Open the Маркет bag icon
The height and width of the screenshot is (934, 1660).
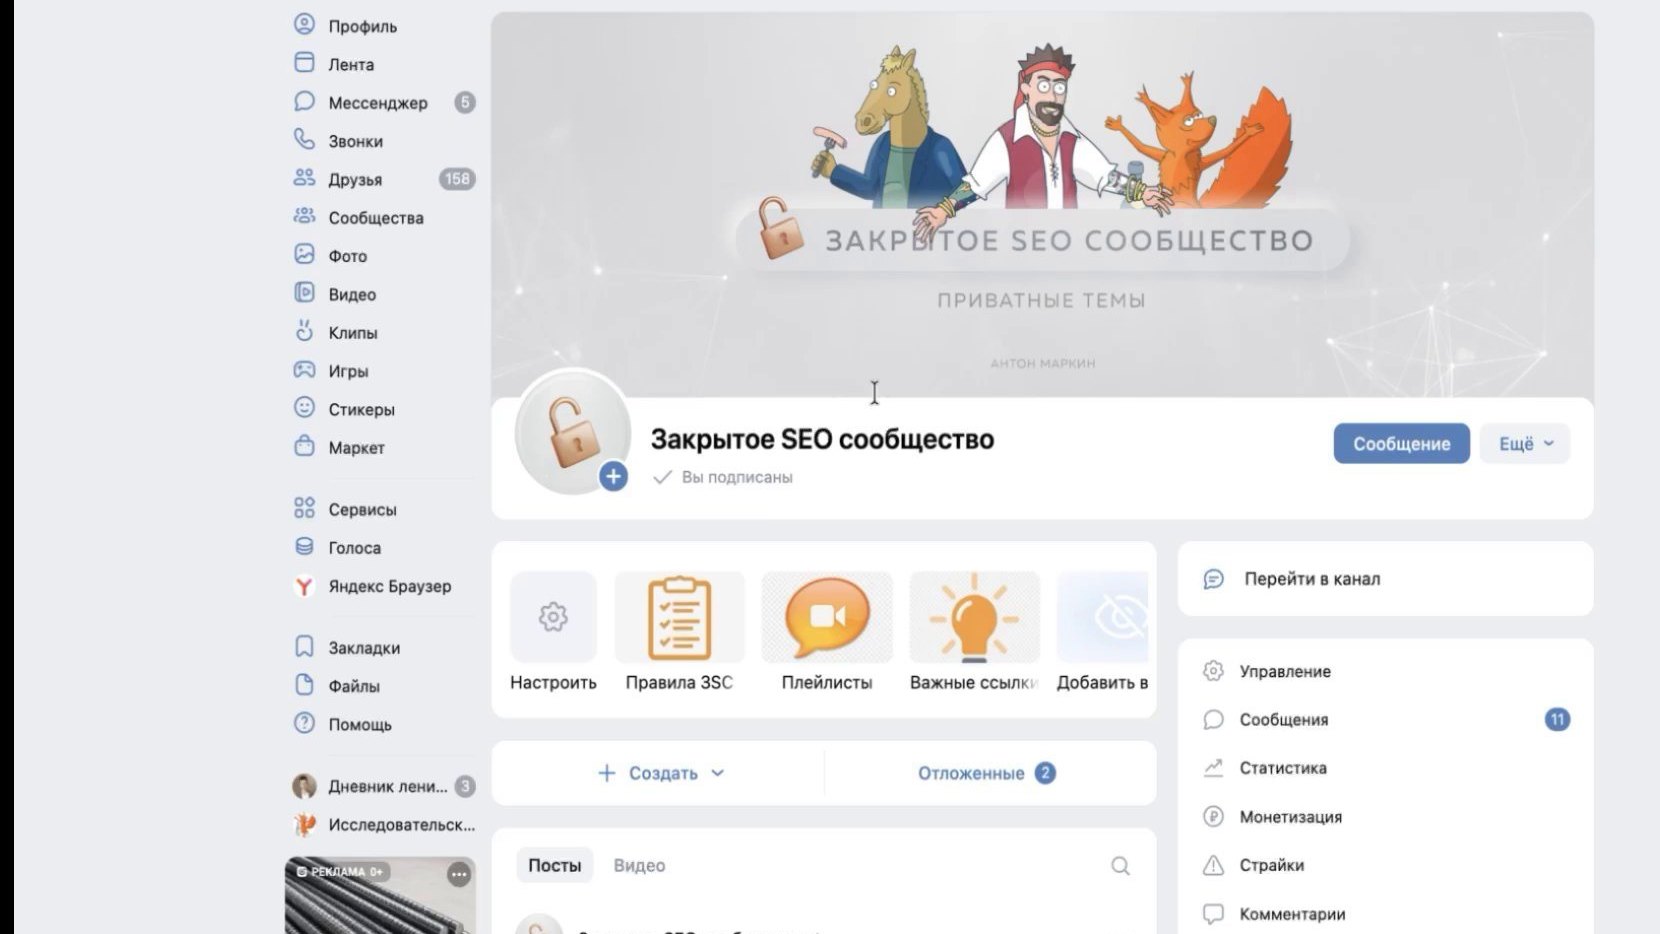click(x=304, y=446)
